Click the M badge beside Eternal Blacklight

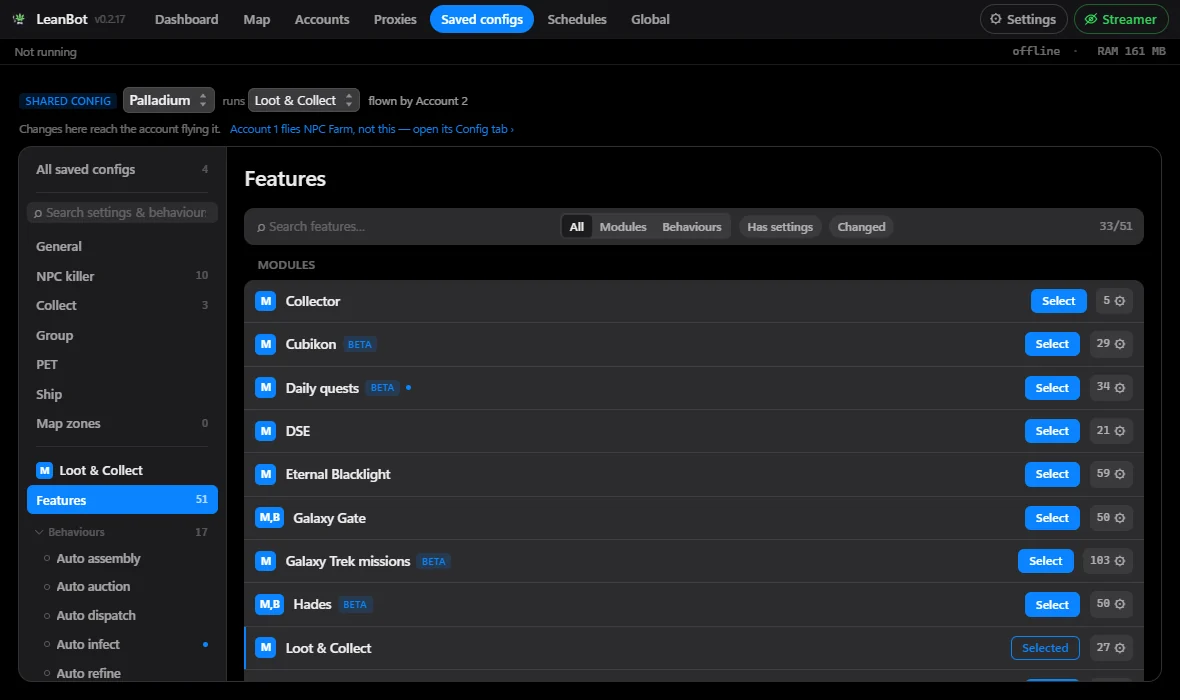[266, 474]
